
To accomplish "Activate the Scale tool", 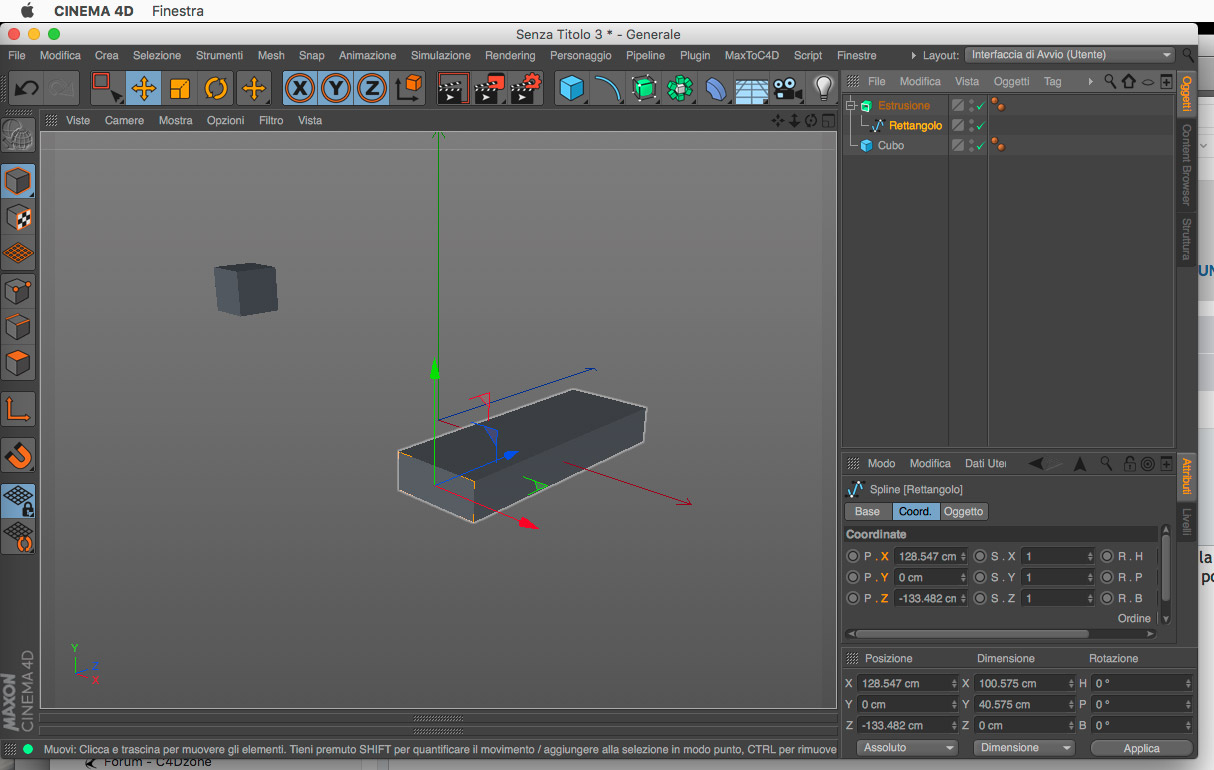I will [180, 88].
